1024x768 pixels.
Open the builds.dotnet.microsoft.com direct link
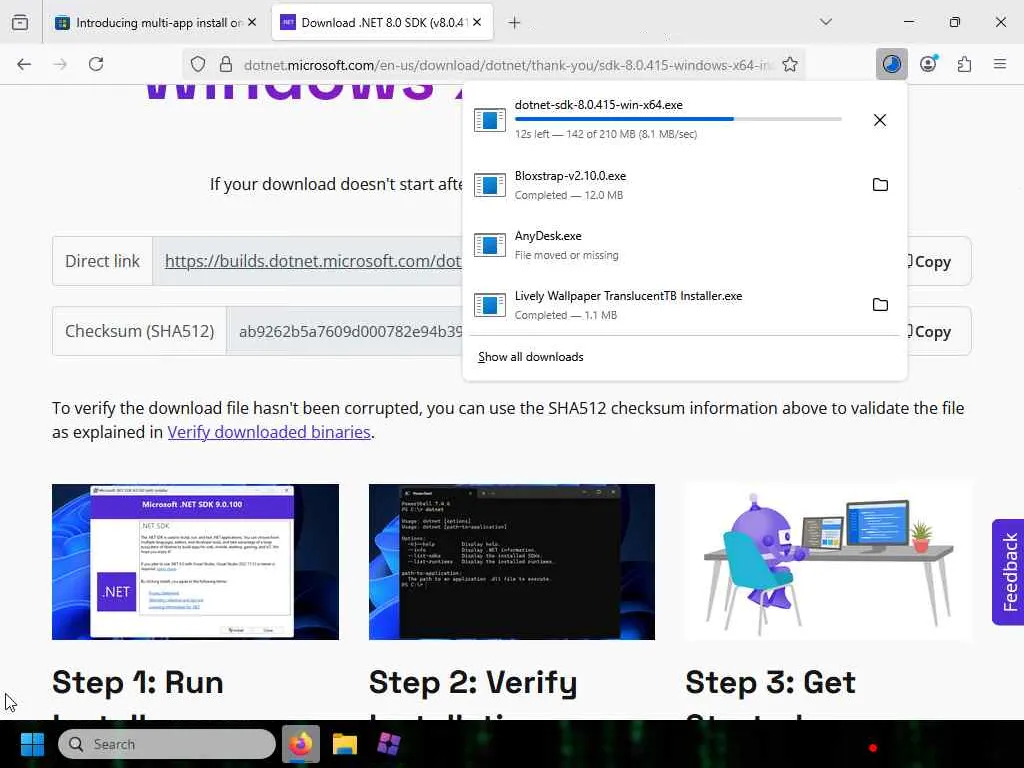point(313,261)
